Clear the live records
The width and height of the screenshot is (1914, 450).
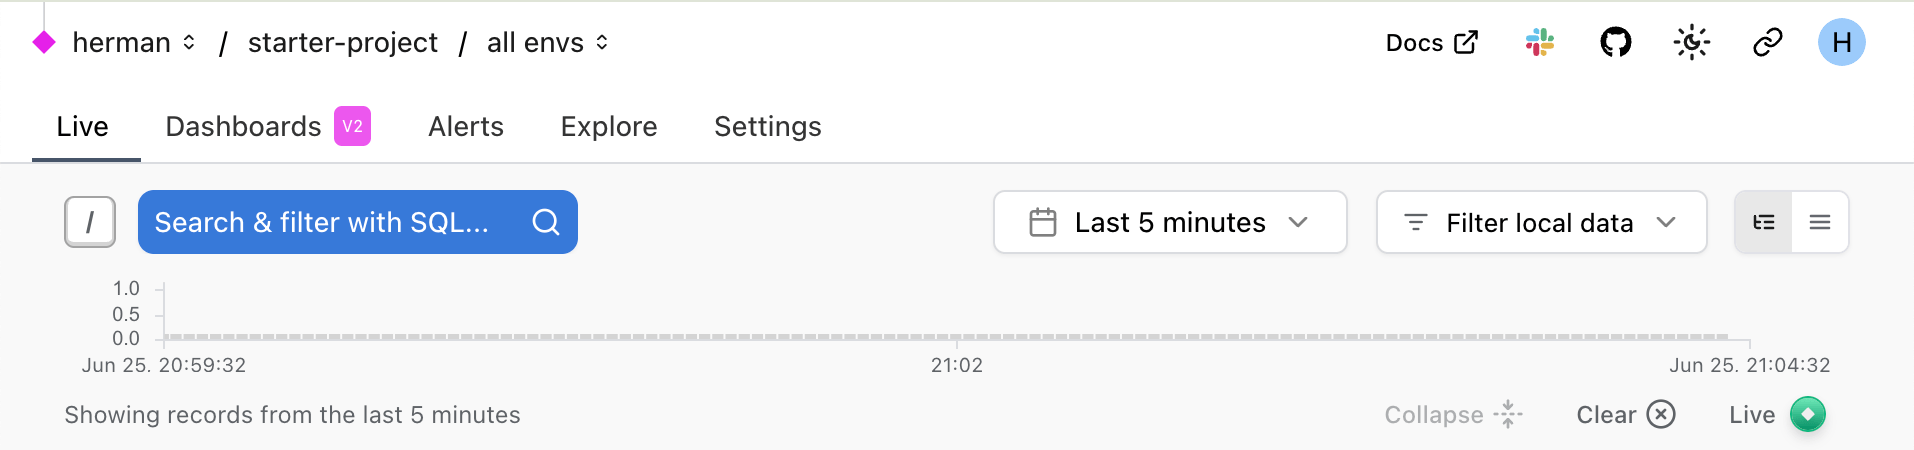(x=1625, y=414)
